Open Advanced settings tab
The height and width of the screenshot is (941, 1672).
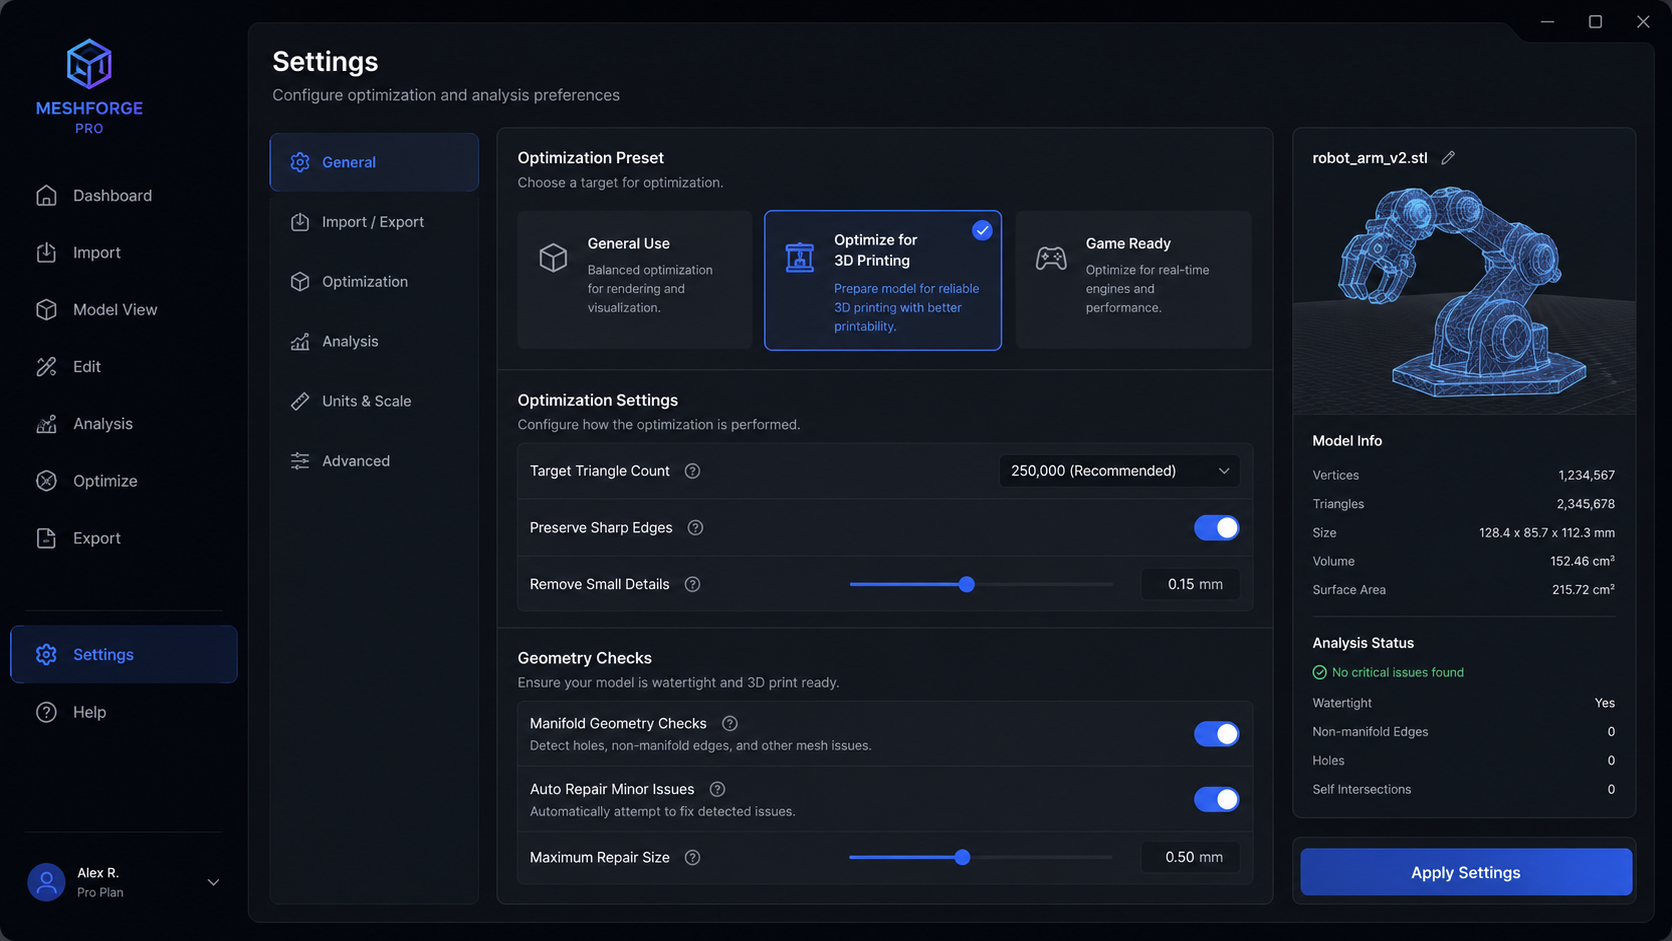coord(374,461)
